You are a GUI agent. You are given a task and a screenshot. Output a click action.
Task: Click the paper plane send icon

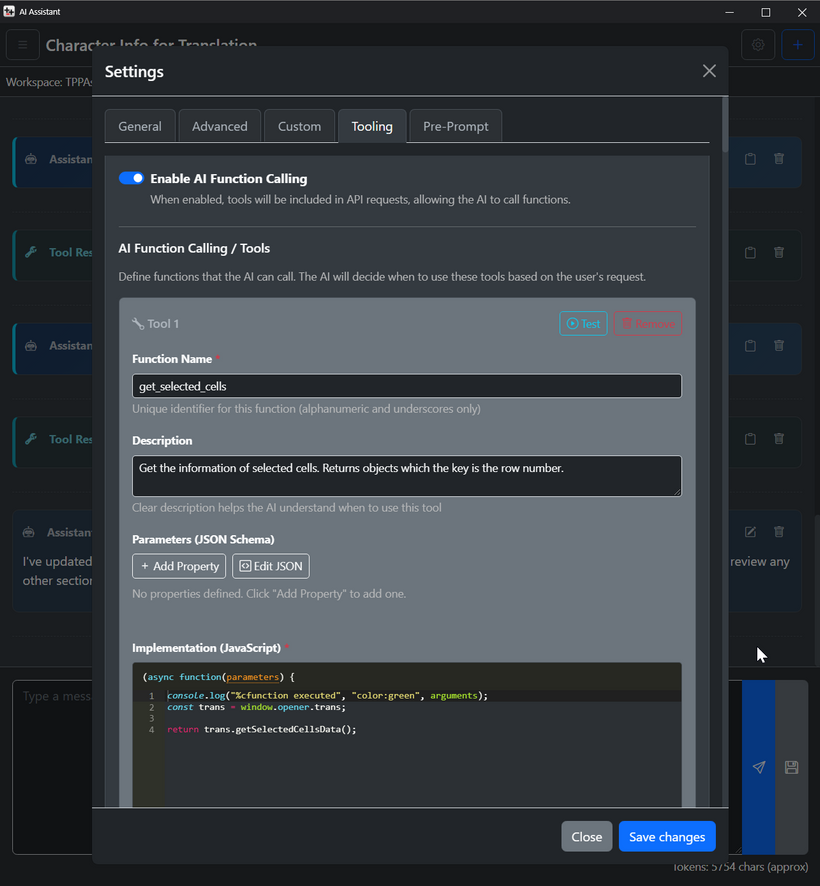[759, 767]
